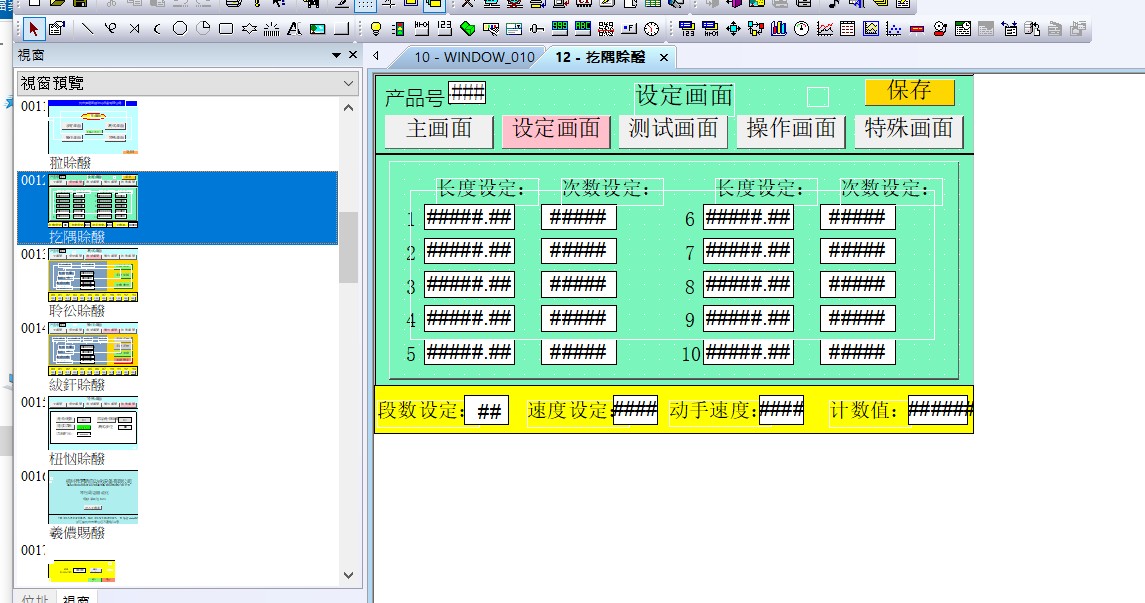Choose the circle drawing tool

180,28
